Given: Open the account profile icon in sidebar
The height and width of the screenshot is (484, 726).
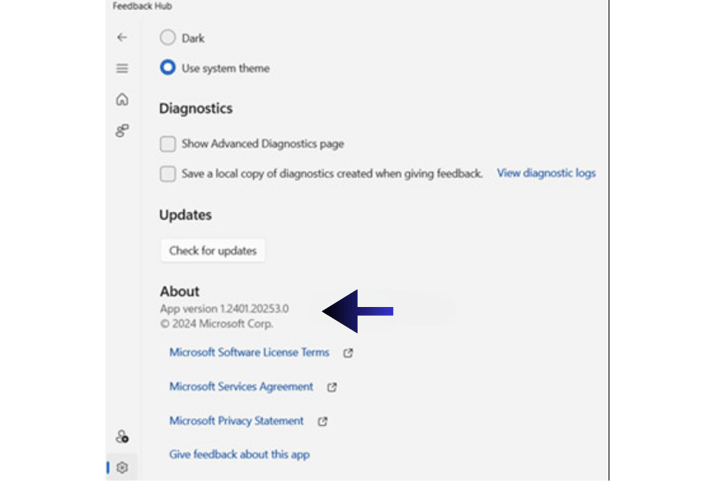Looking at the screenshot, I should [x=122, y=436].
